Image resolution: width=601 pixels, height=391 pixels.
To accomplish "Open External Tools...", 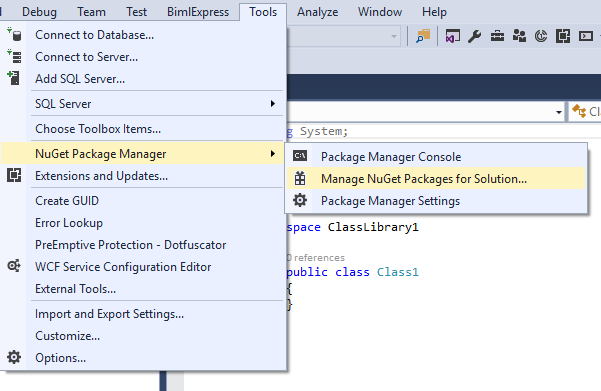I will coord(143,289).
